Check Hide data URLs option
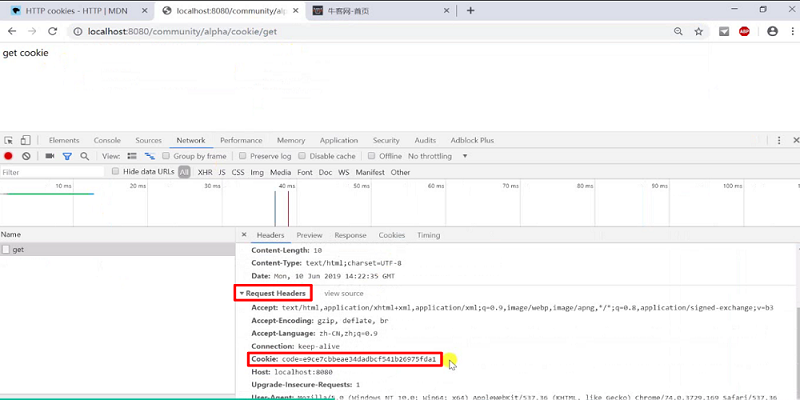The width and height of the screenshot is (800, 400). pyautogui.click(x=115, y=171)
